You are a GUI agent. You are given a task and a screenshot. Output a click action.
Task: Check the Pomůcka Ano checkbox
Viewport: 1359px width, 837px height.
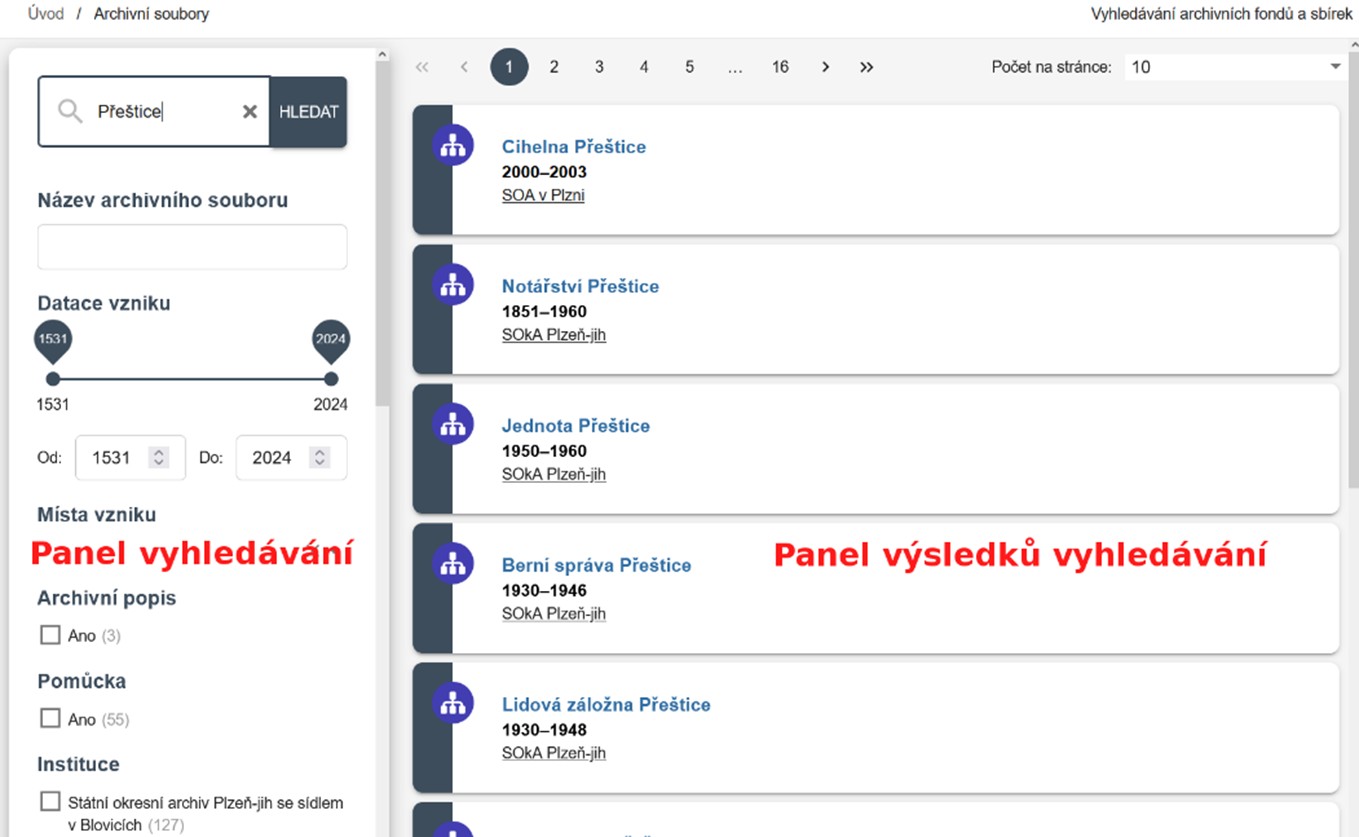pos(50,718)
